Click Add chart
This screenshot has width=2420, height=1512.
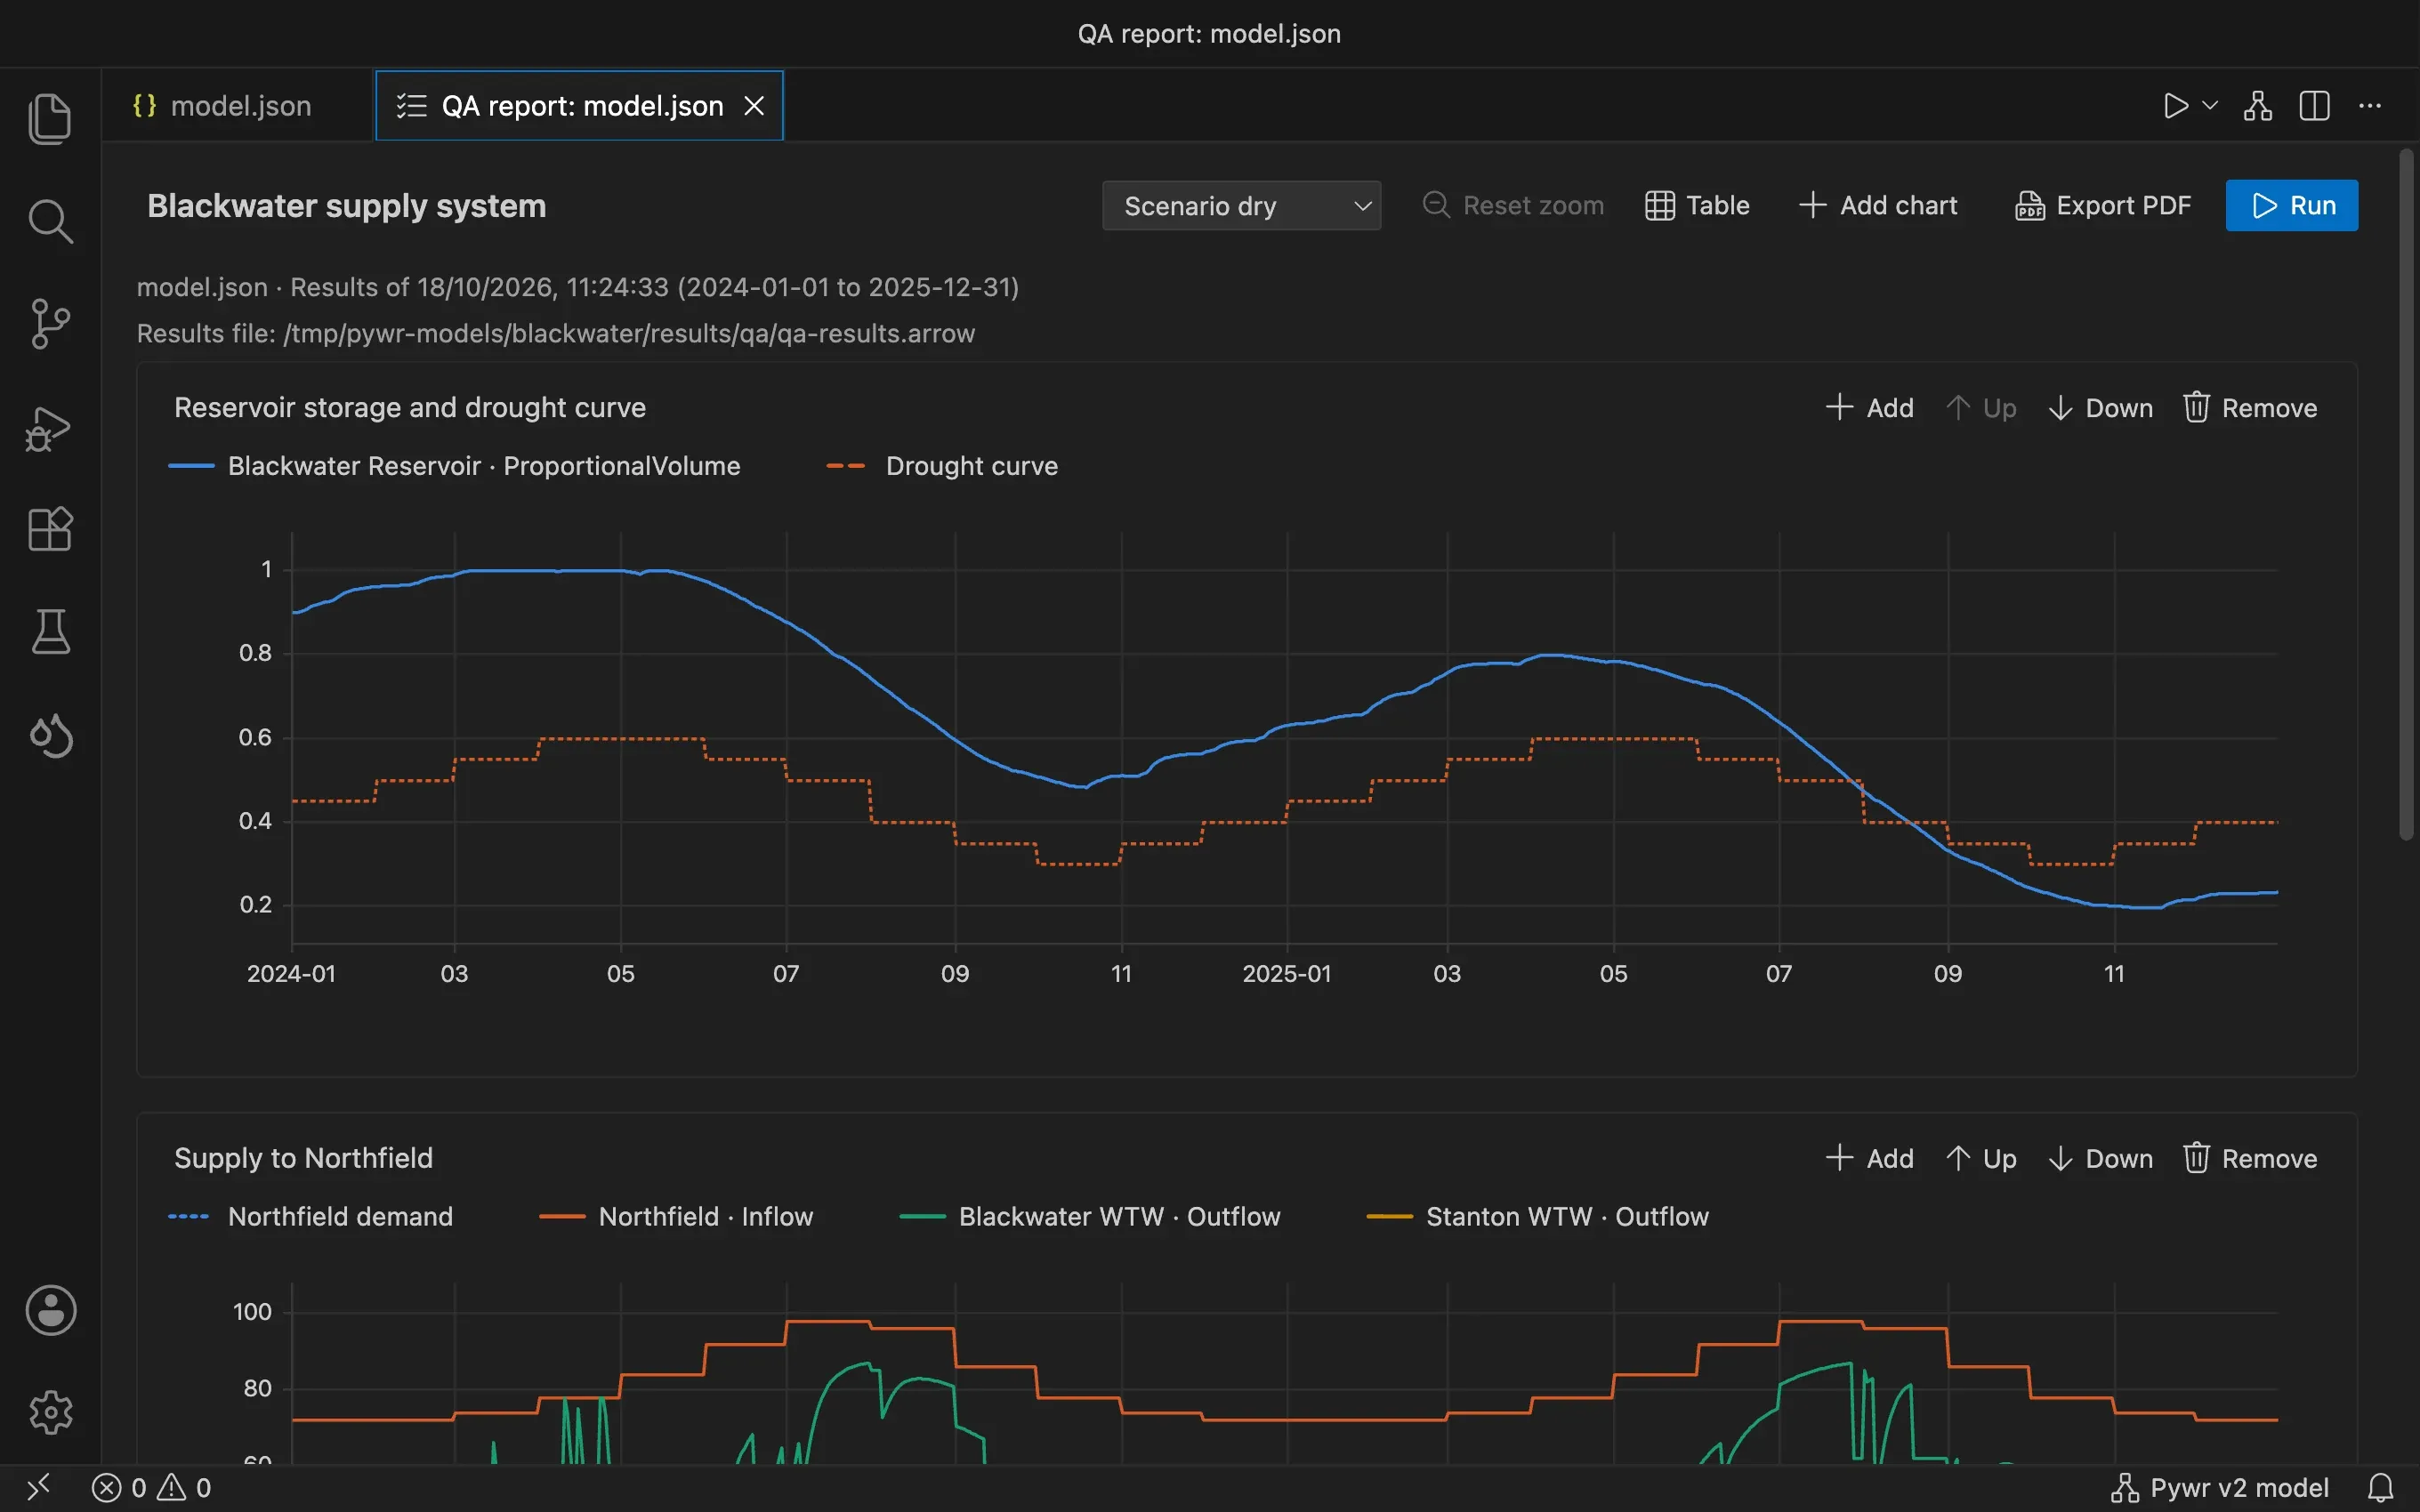click(1877, 206)
